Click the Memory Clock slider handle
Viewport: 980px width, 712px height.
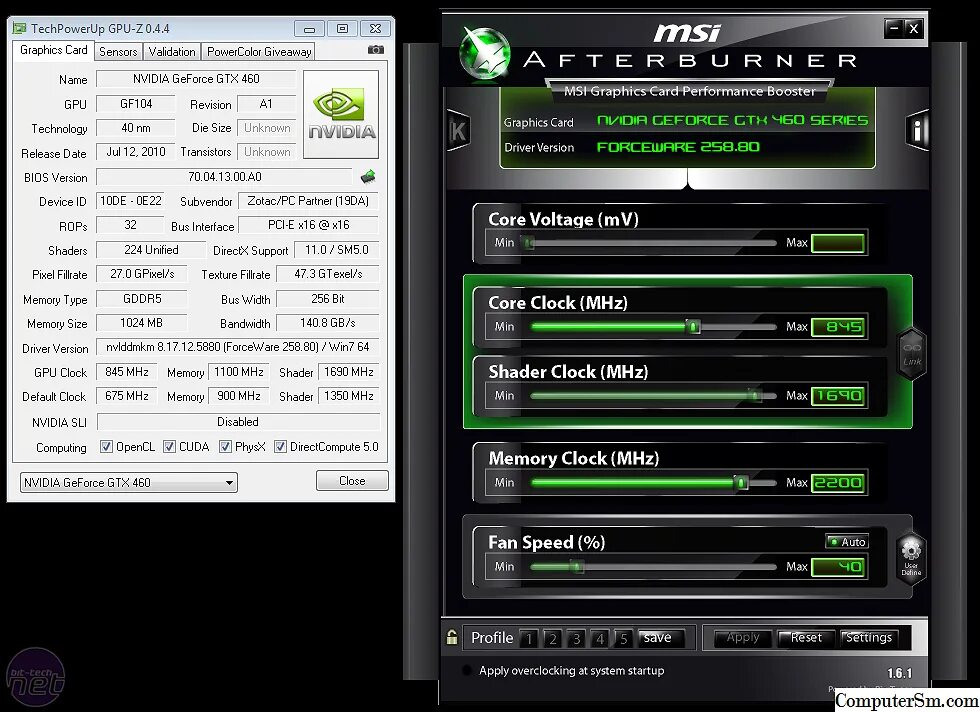(741, 482)
